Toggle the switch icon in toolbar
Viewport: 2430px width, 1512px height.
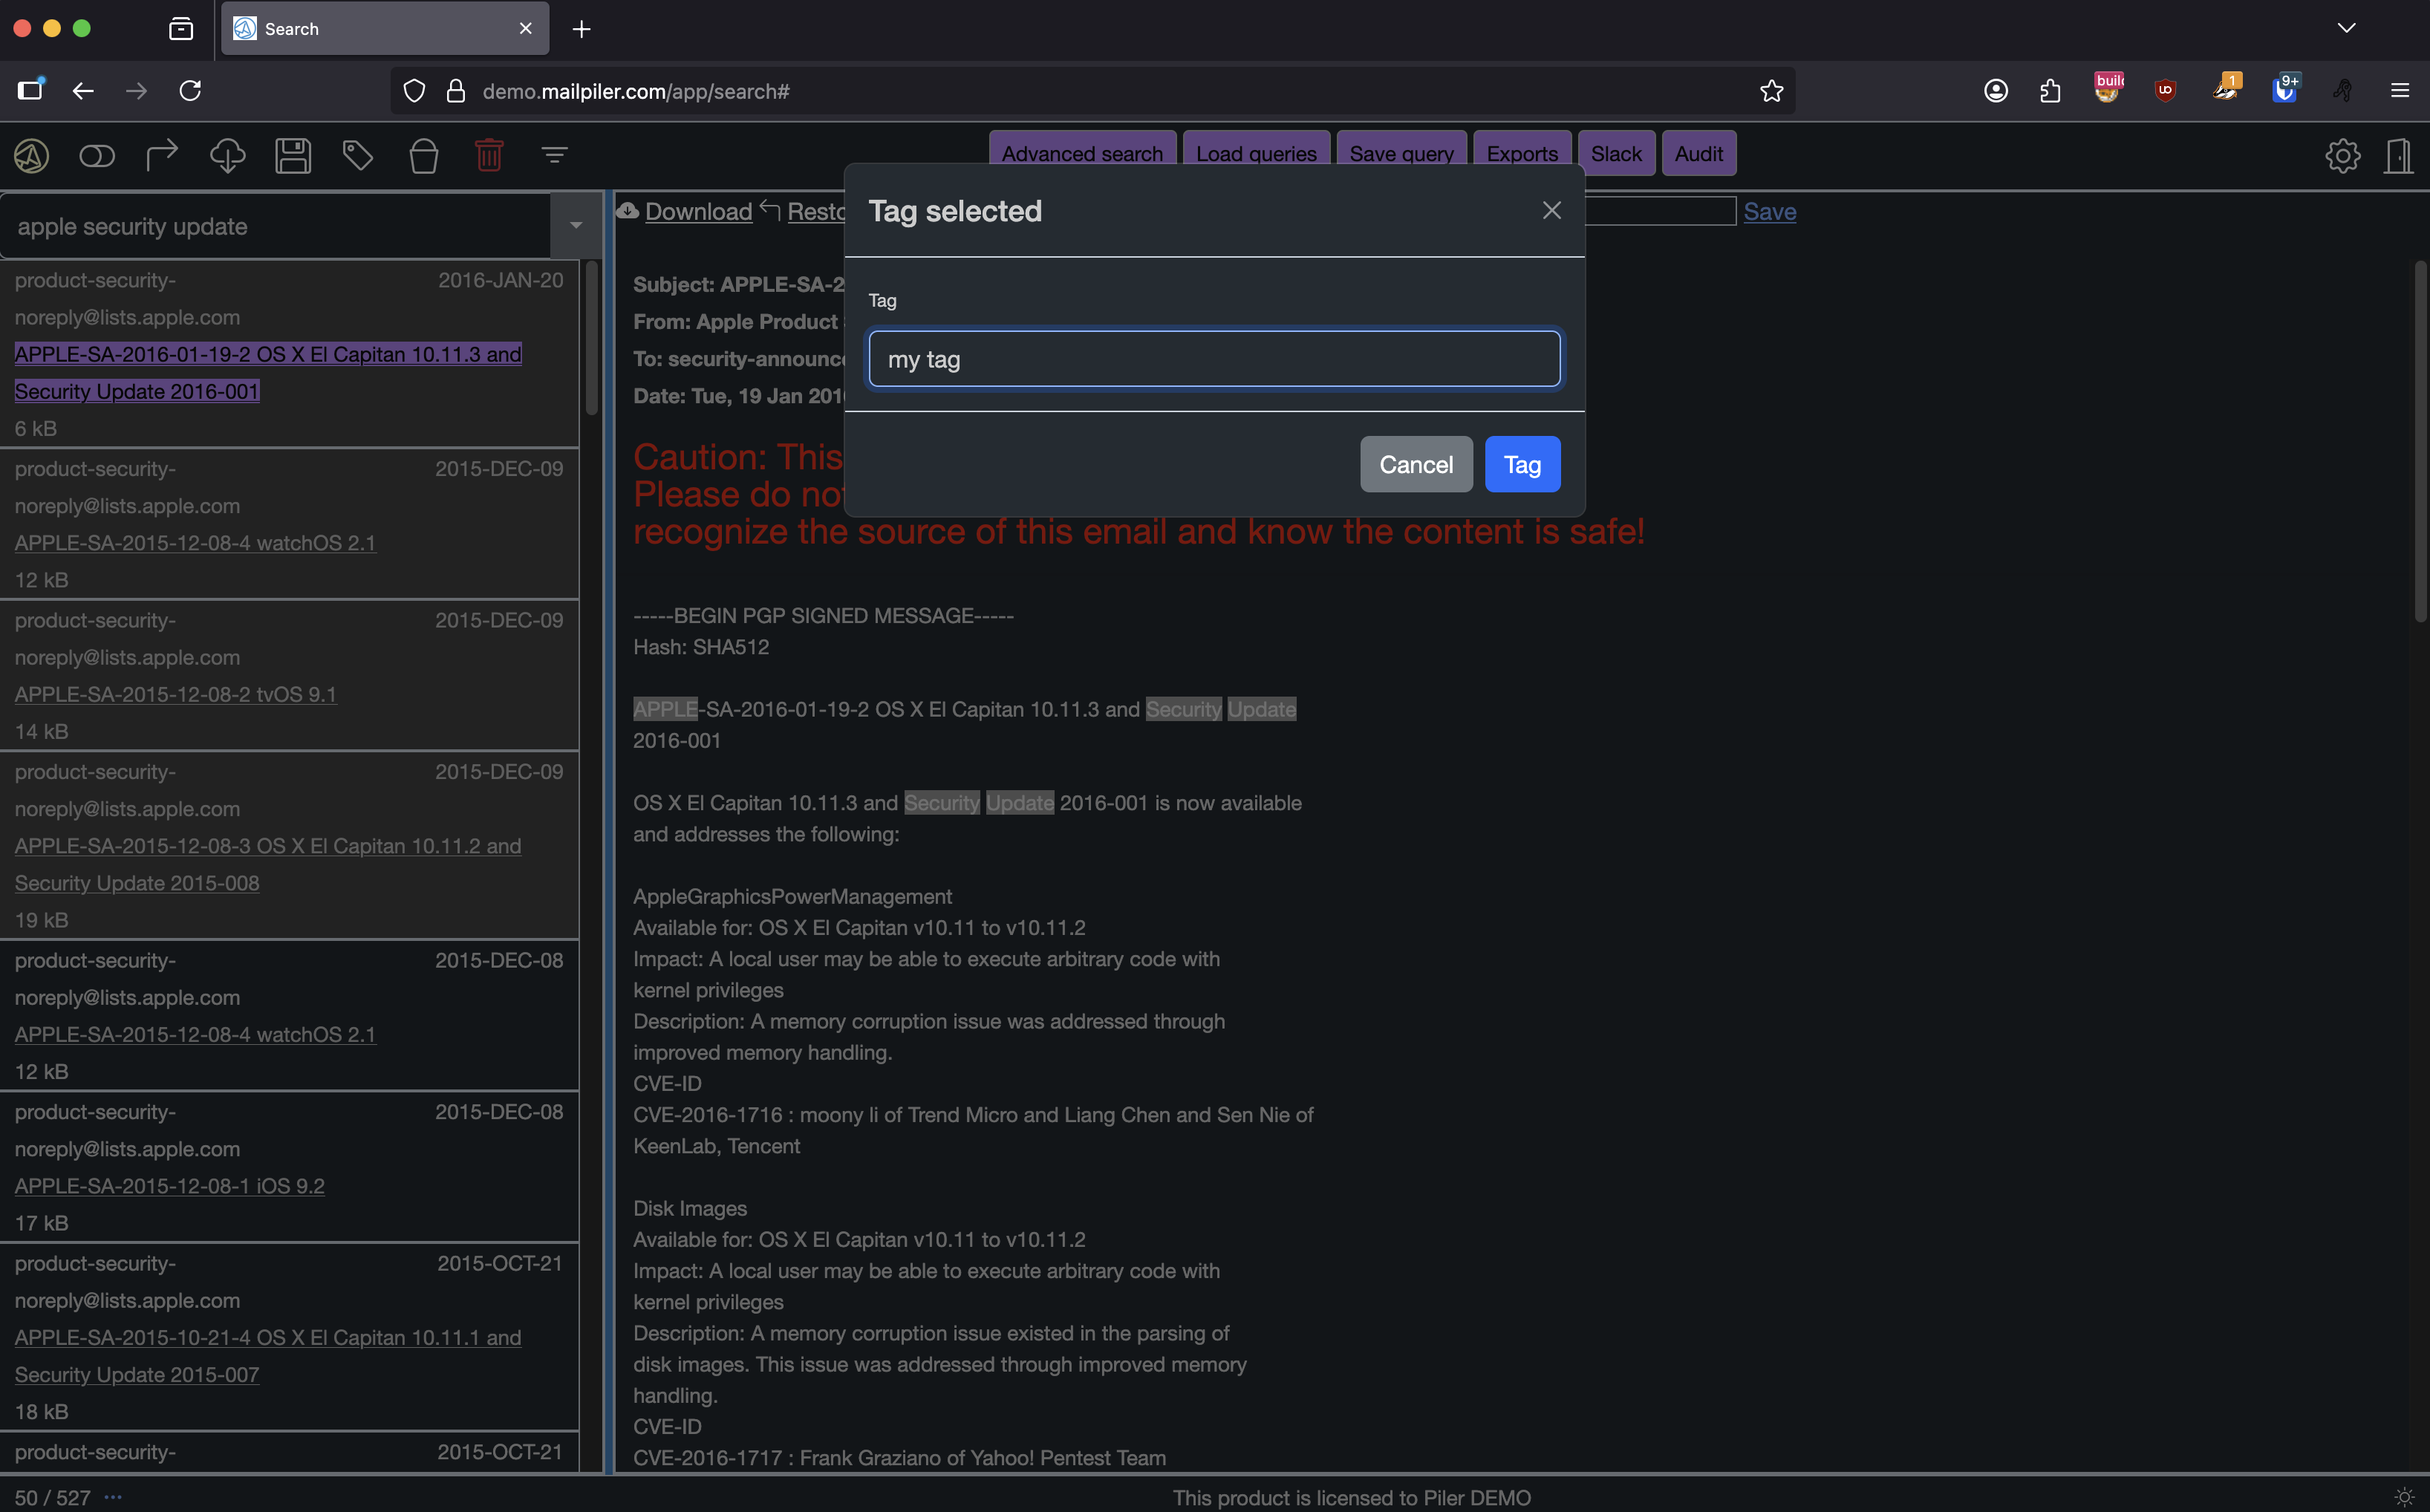click(97, 155)
